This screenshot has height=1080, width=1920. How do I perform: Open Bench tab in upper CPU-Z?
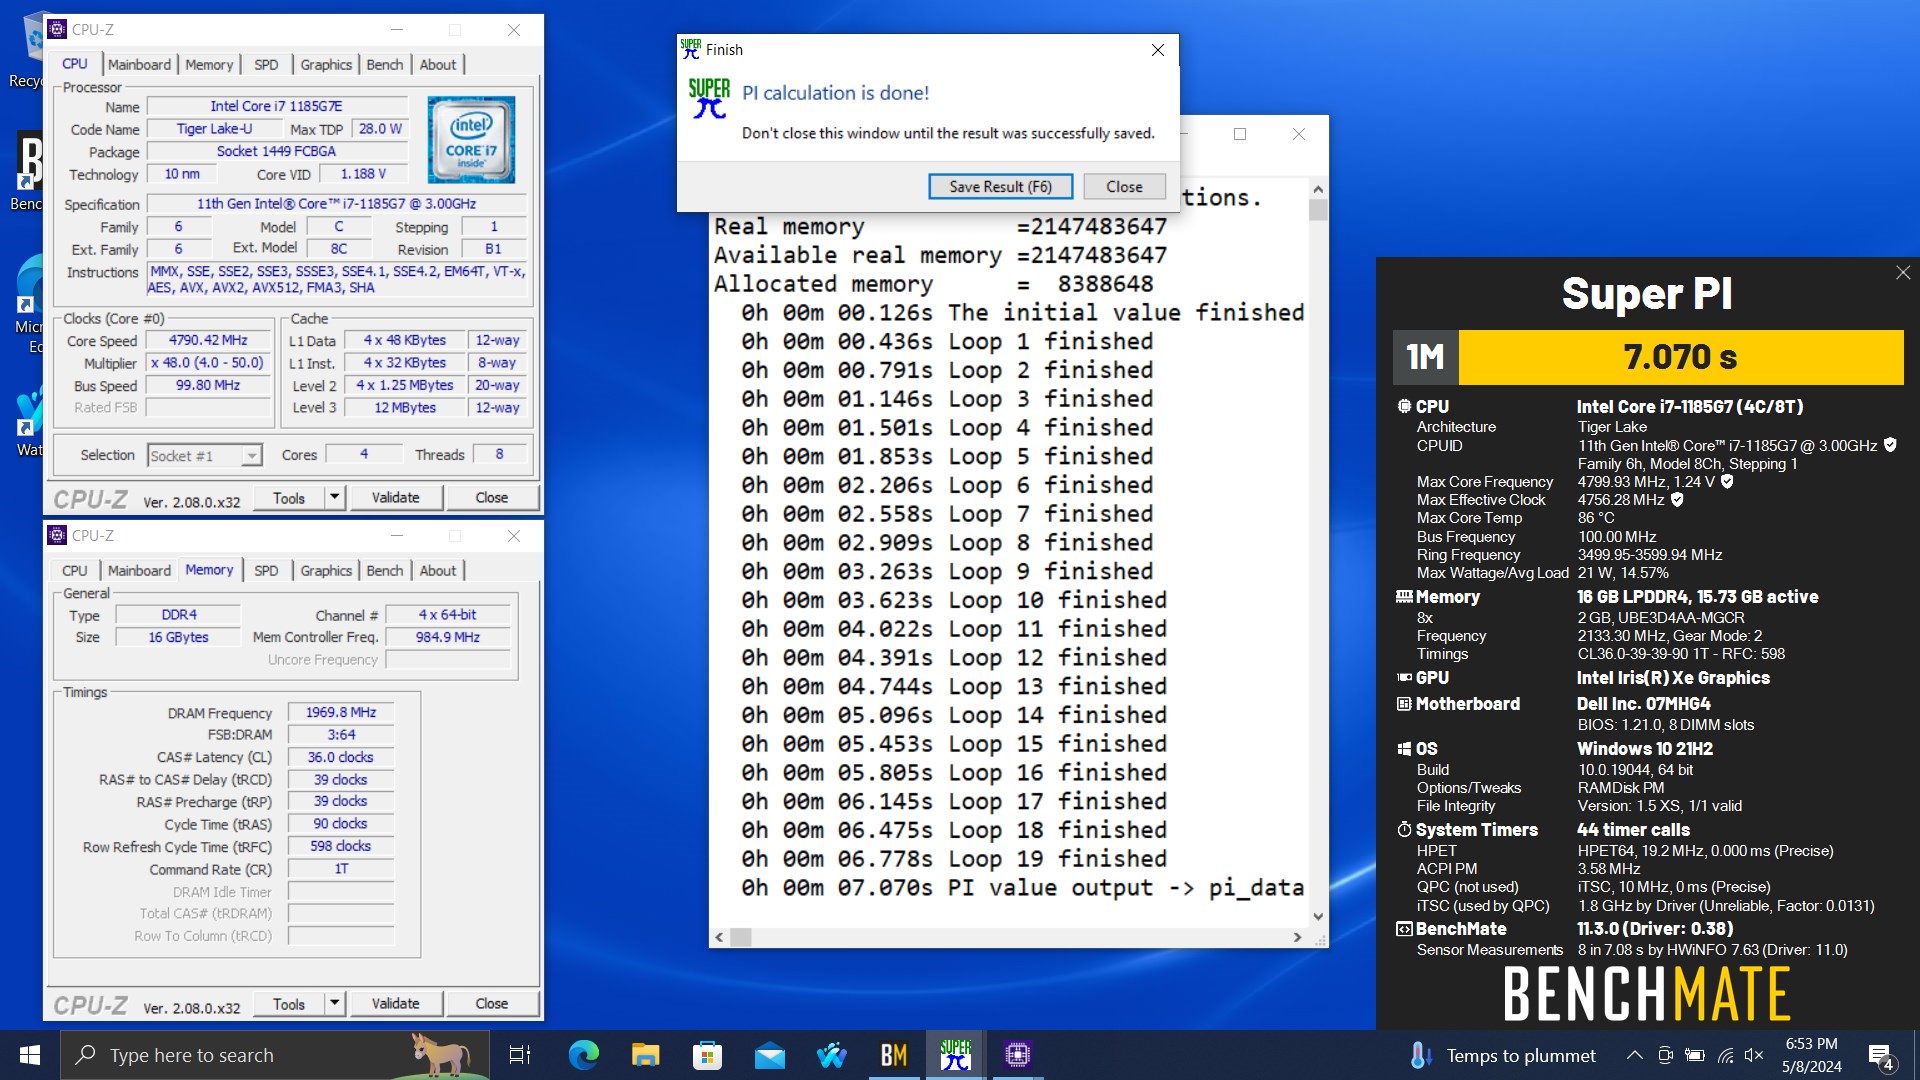pyautogui.click(x=385, y=64)
